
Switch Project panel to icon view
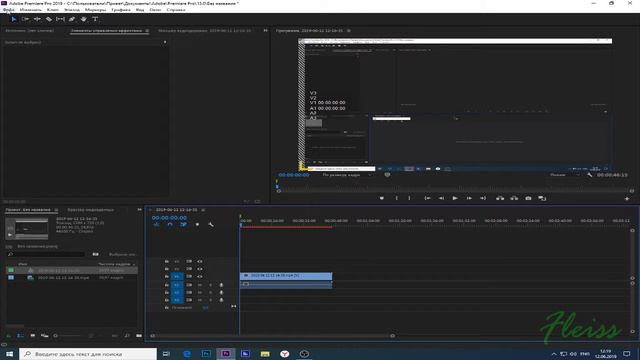coord(33,336)
